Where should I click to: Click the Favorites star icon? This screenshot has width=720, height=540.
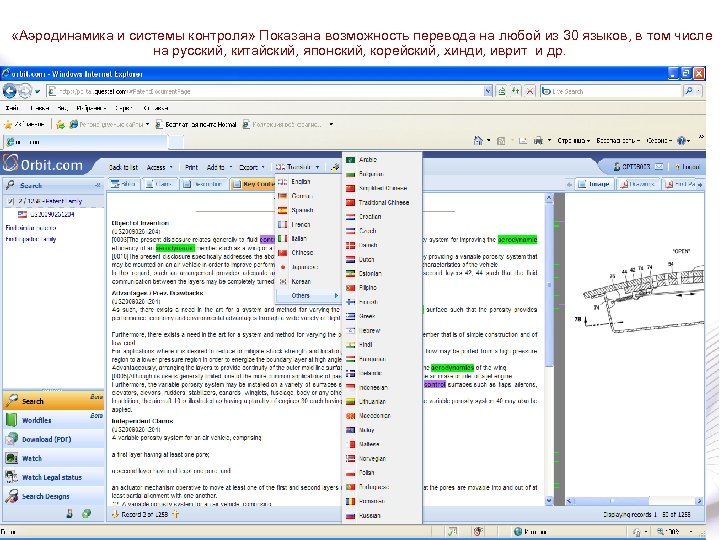pos(8,124)
